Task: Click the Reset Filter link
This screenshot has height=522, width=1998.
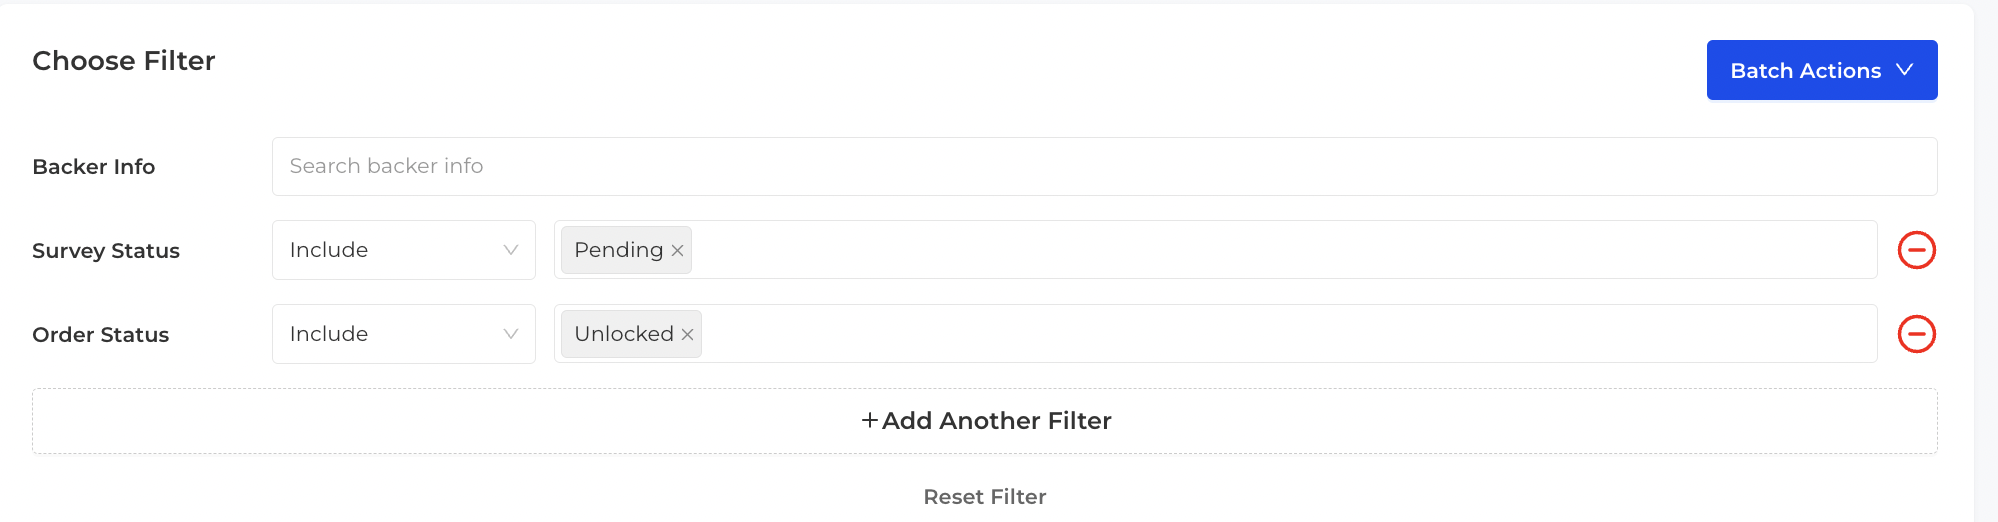Action: click(x=985, y=497)
